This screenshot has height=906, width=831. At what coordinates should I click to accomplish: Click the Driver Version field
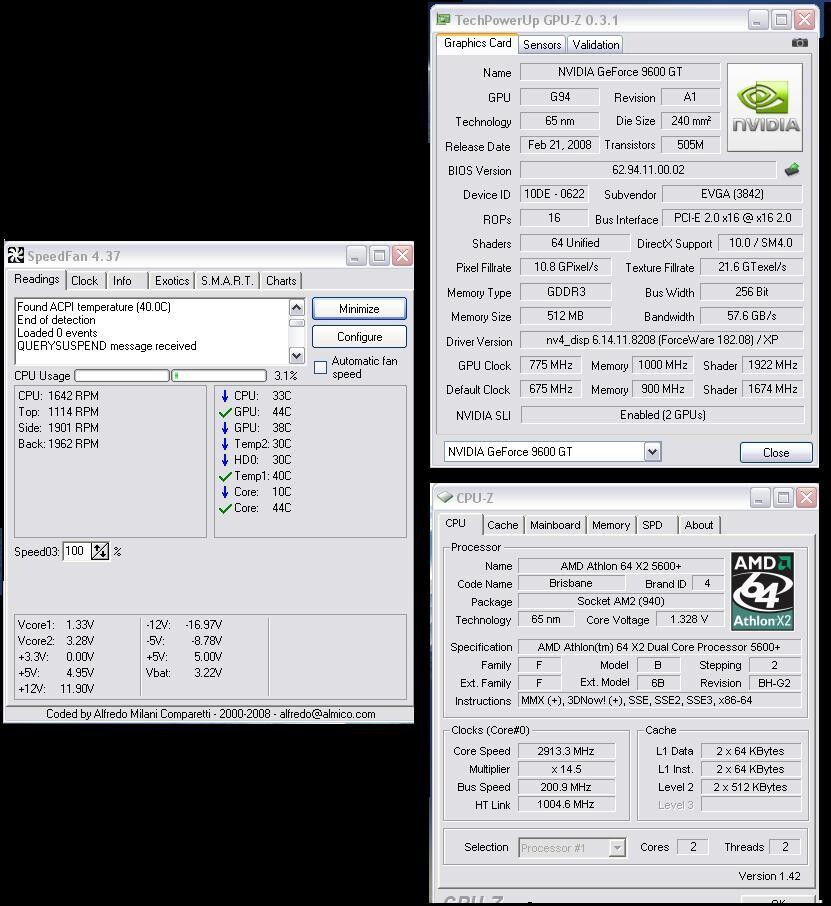[662, 340]
